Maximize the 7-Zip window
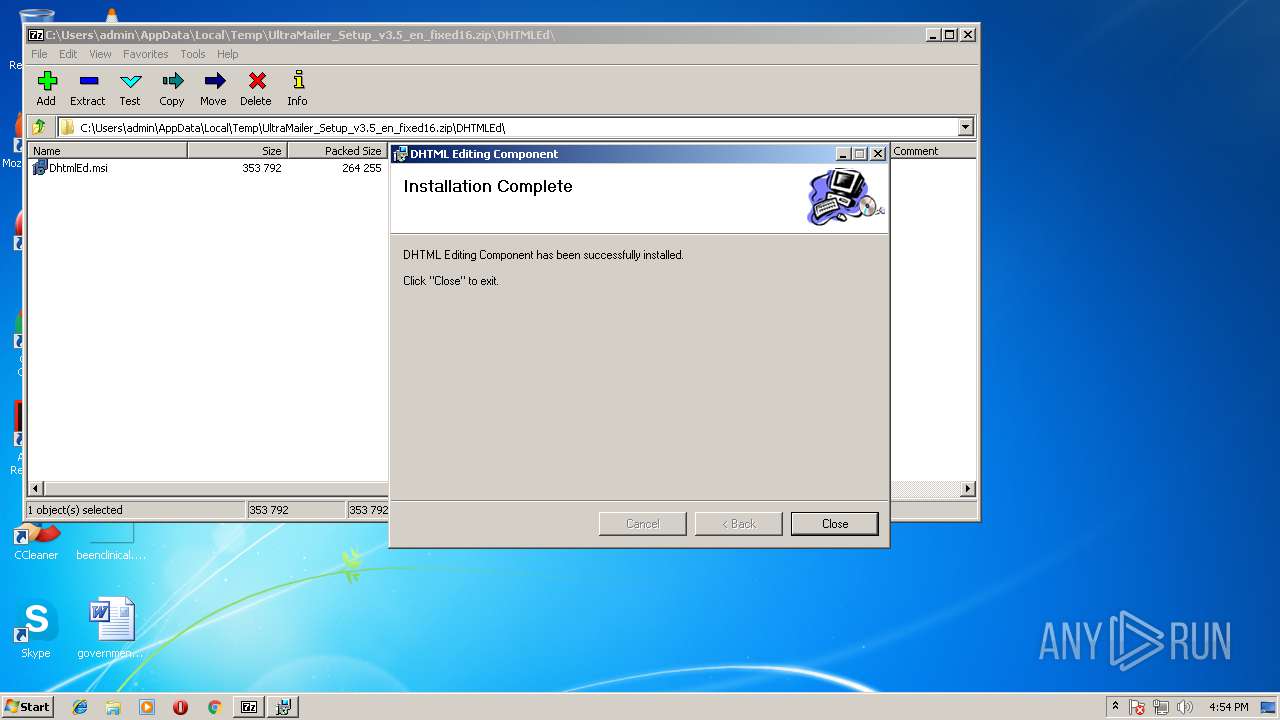This screenshot has width=1280, height=720. [949, 34]
